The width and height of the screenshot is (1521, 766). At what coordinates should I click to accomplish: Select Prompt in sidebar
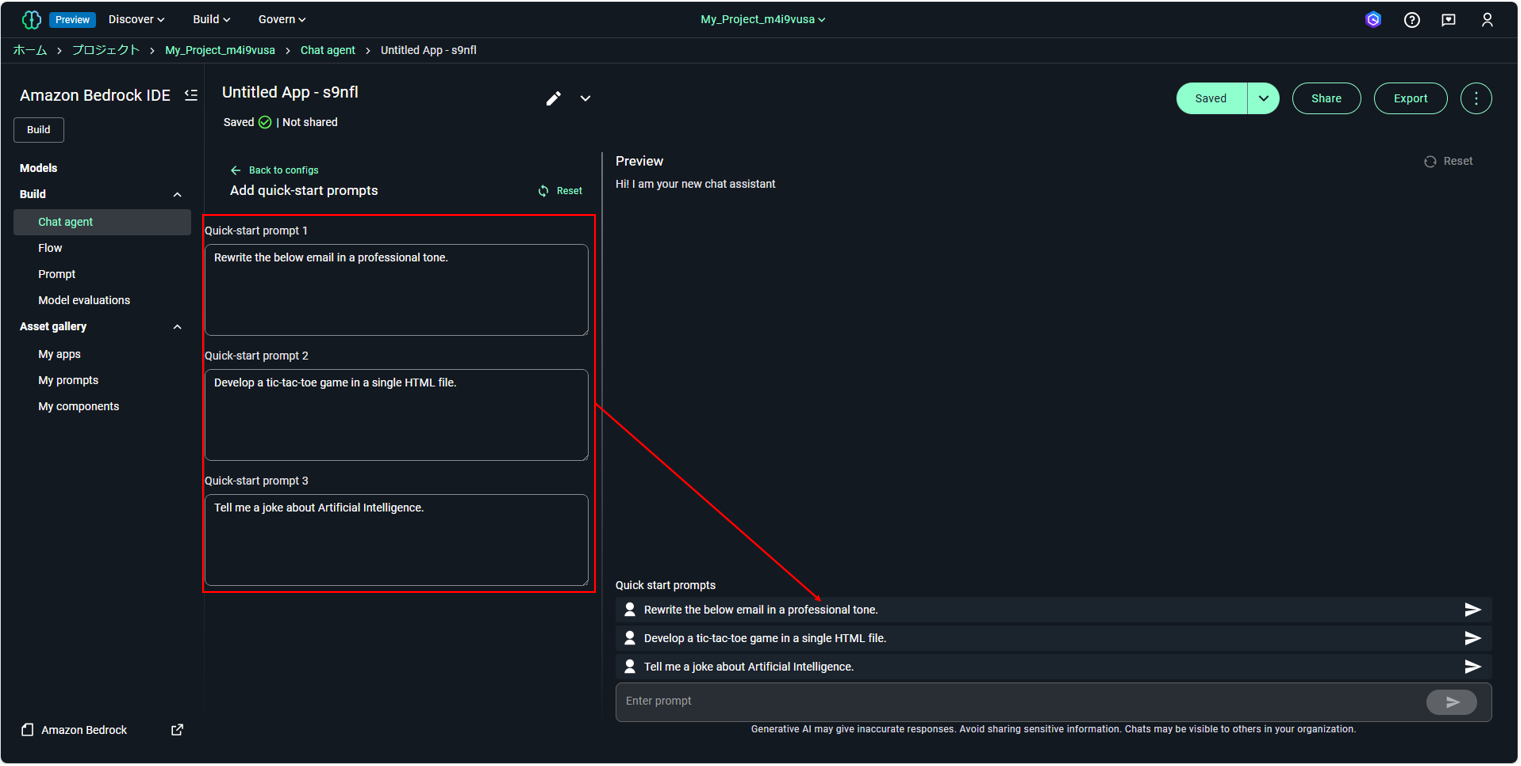(x=57, y=274)
